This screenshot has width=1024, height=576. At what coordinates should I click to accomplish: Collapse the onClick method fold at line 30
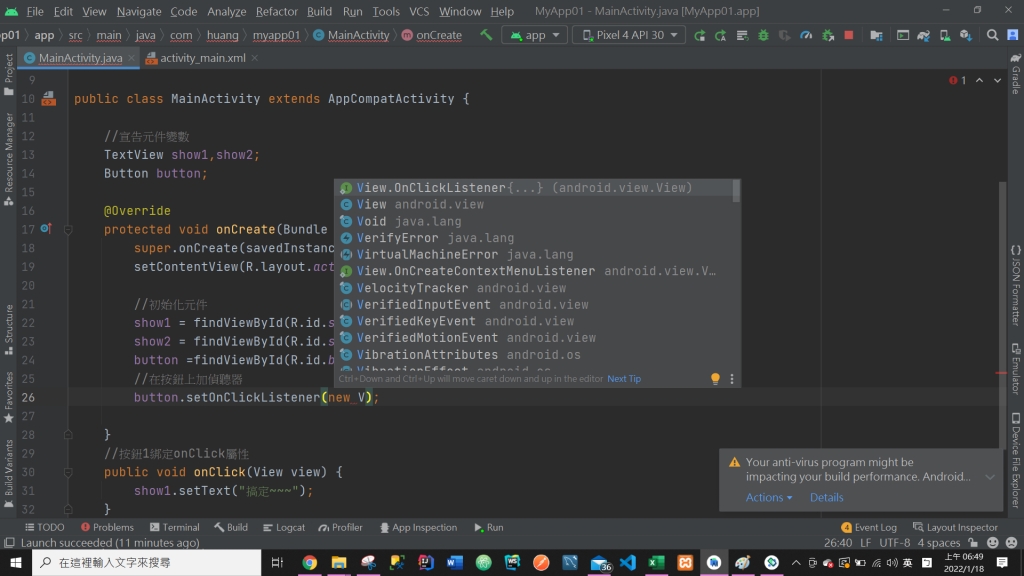pyautogui.click(x=68, y=472)
